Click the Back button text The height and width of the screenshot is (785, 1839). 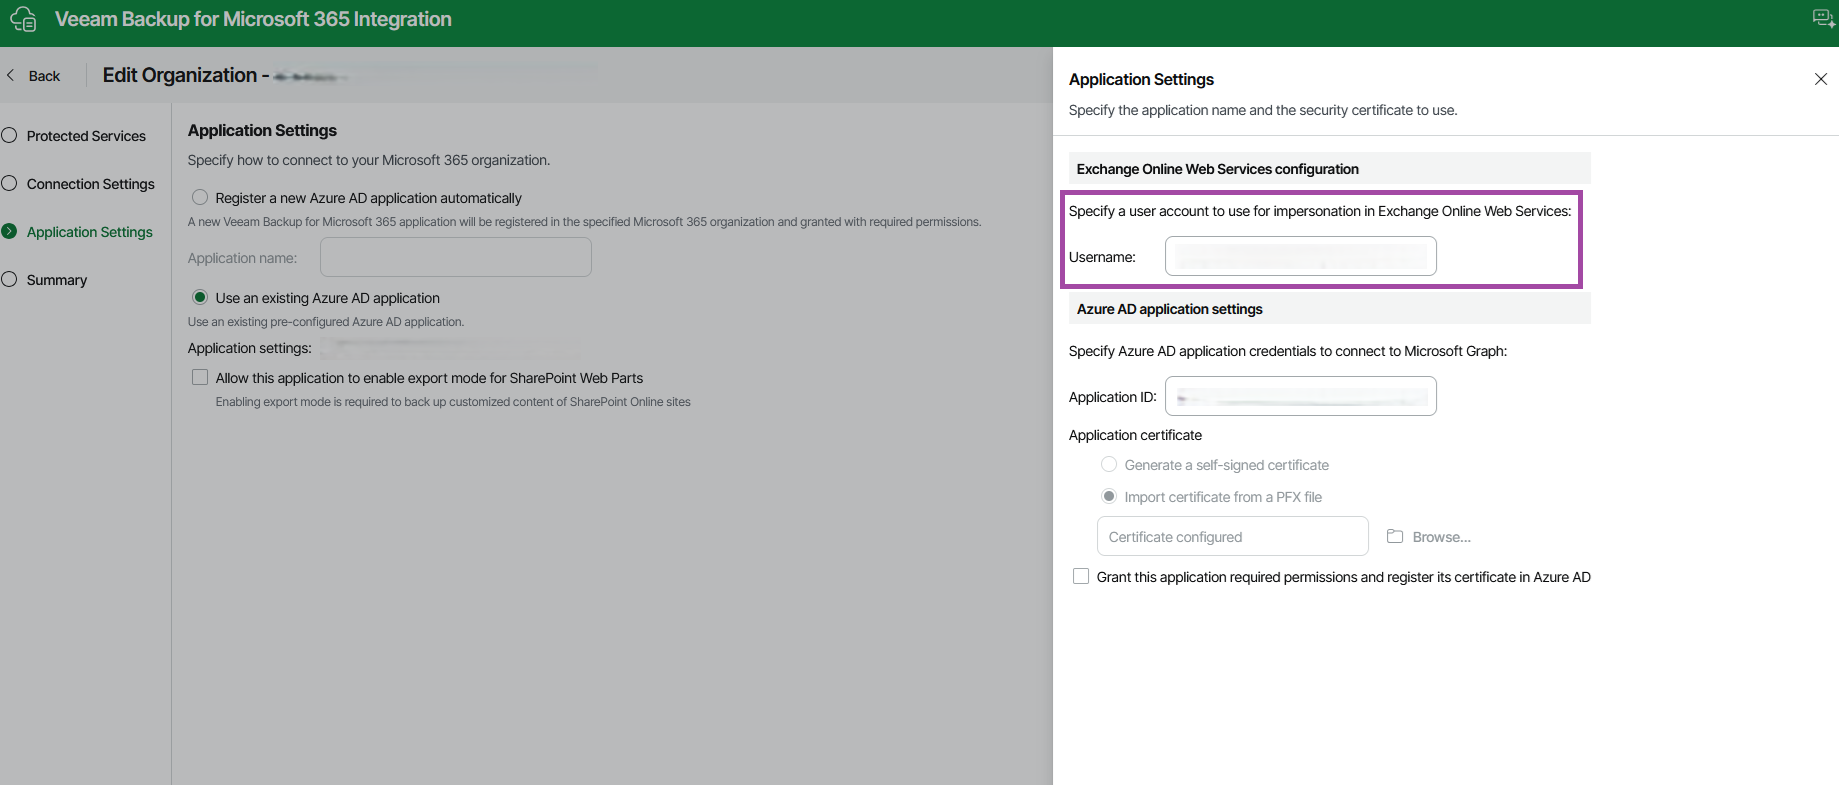(x=44, y=76)
